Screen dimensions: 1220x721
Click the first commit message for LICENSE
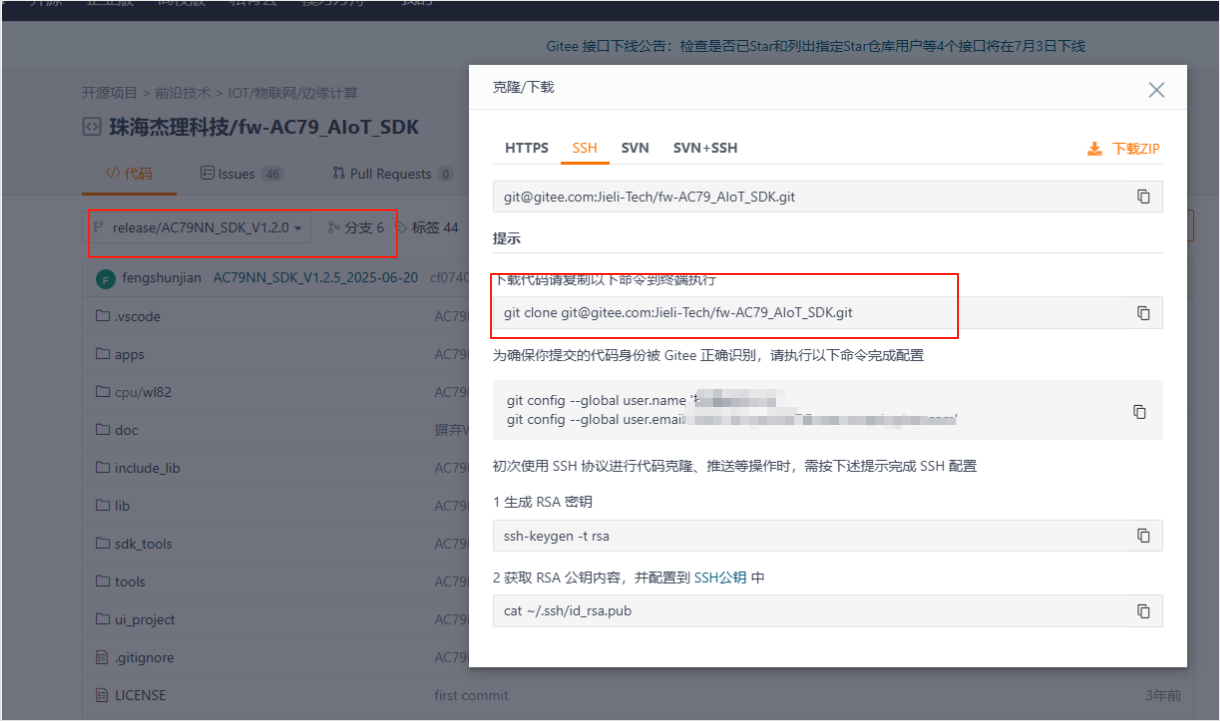[471, 695]
